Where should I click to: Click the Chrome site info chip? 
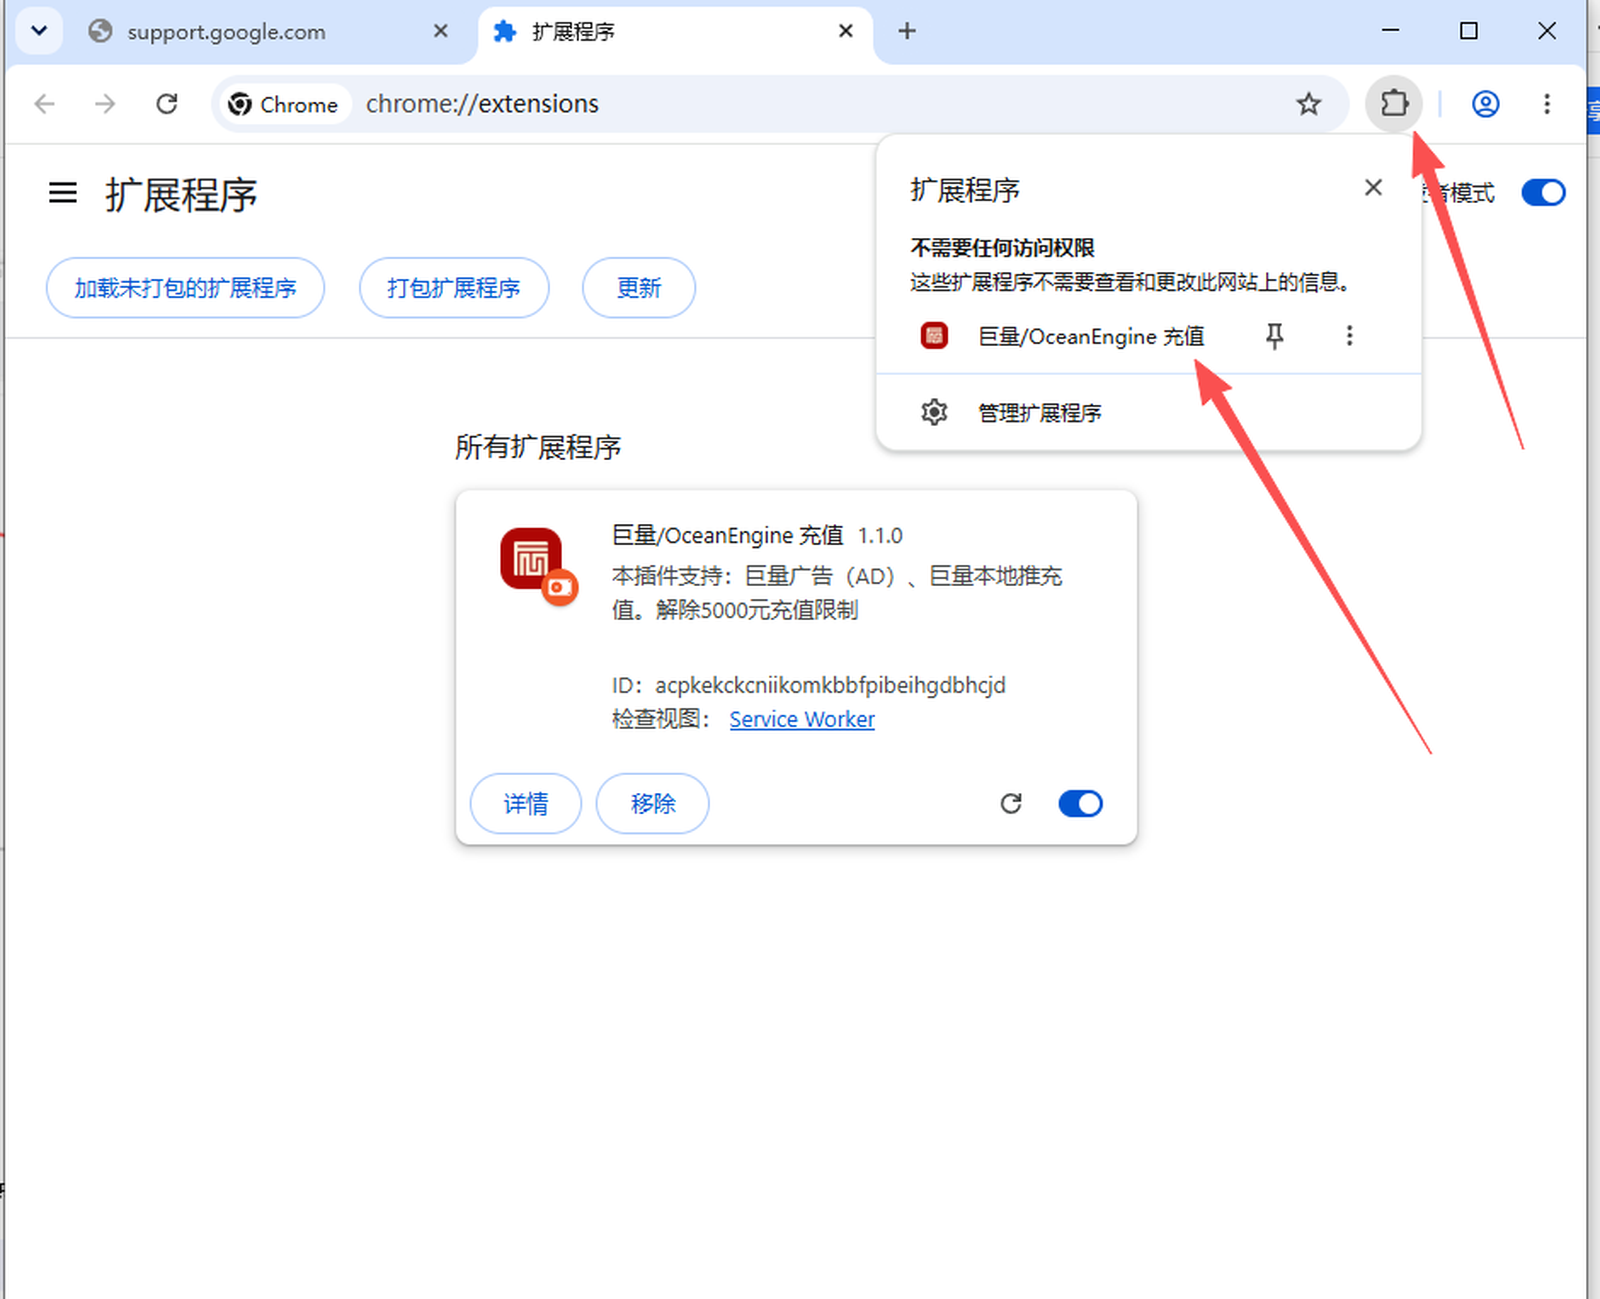(x=284, y=104)
